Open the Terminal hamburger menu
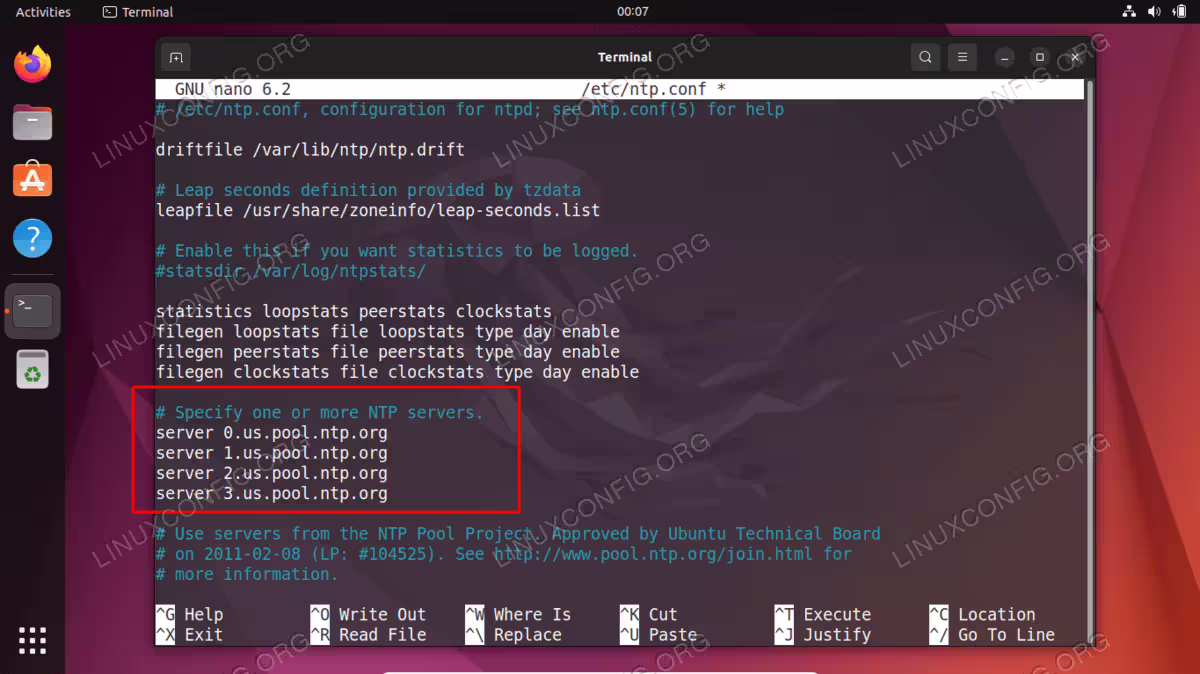 pos(962,57)
